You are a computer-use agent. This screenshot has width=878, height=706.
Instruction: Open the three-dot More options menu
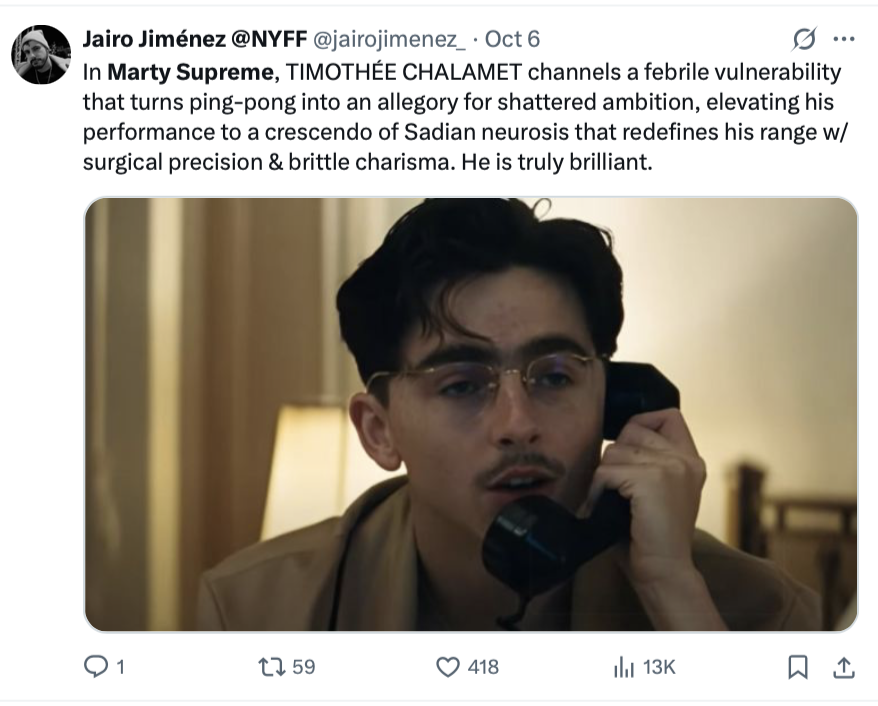[843, 39]
